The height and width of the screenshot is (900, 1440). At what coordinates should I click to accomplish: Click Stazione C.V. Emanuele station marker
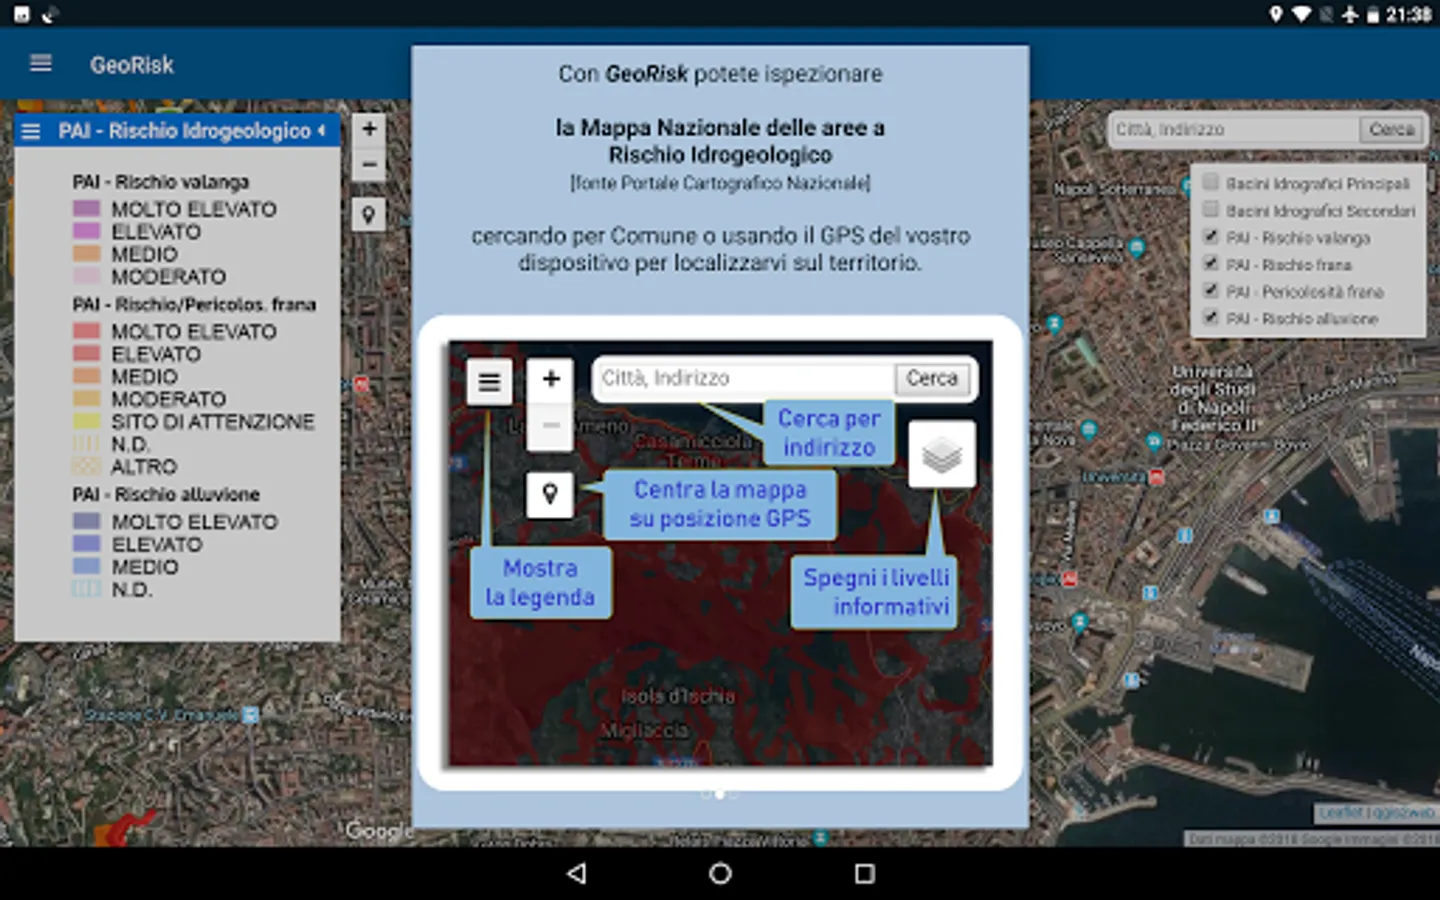[251, 715]
